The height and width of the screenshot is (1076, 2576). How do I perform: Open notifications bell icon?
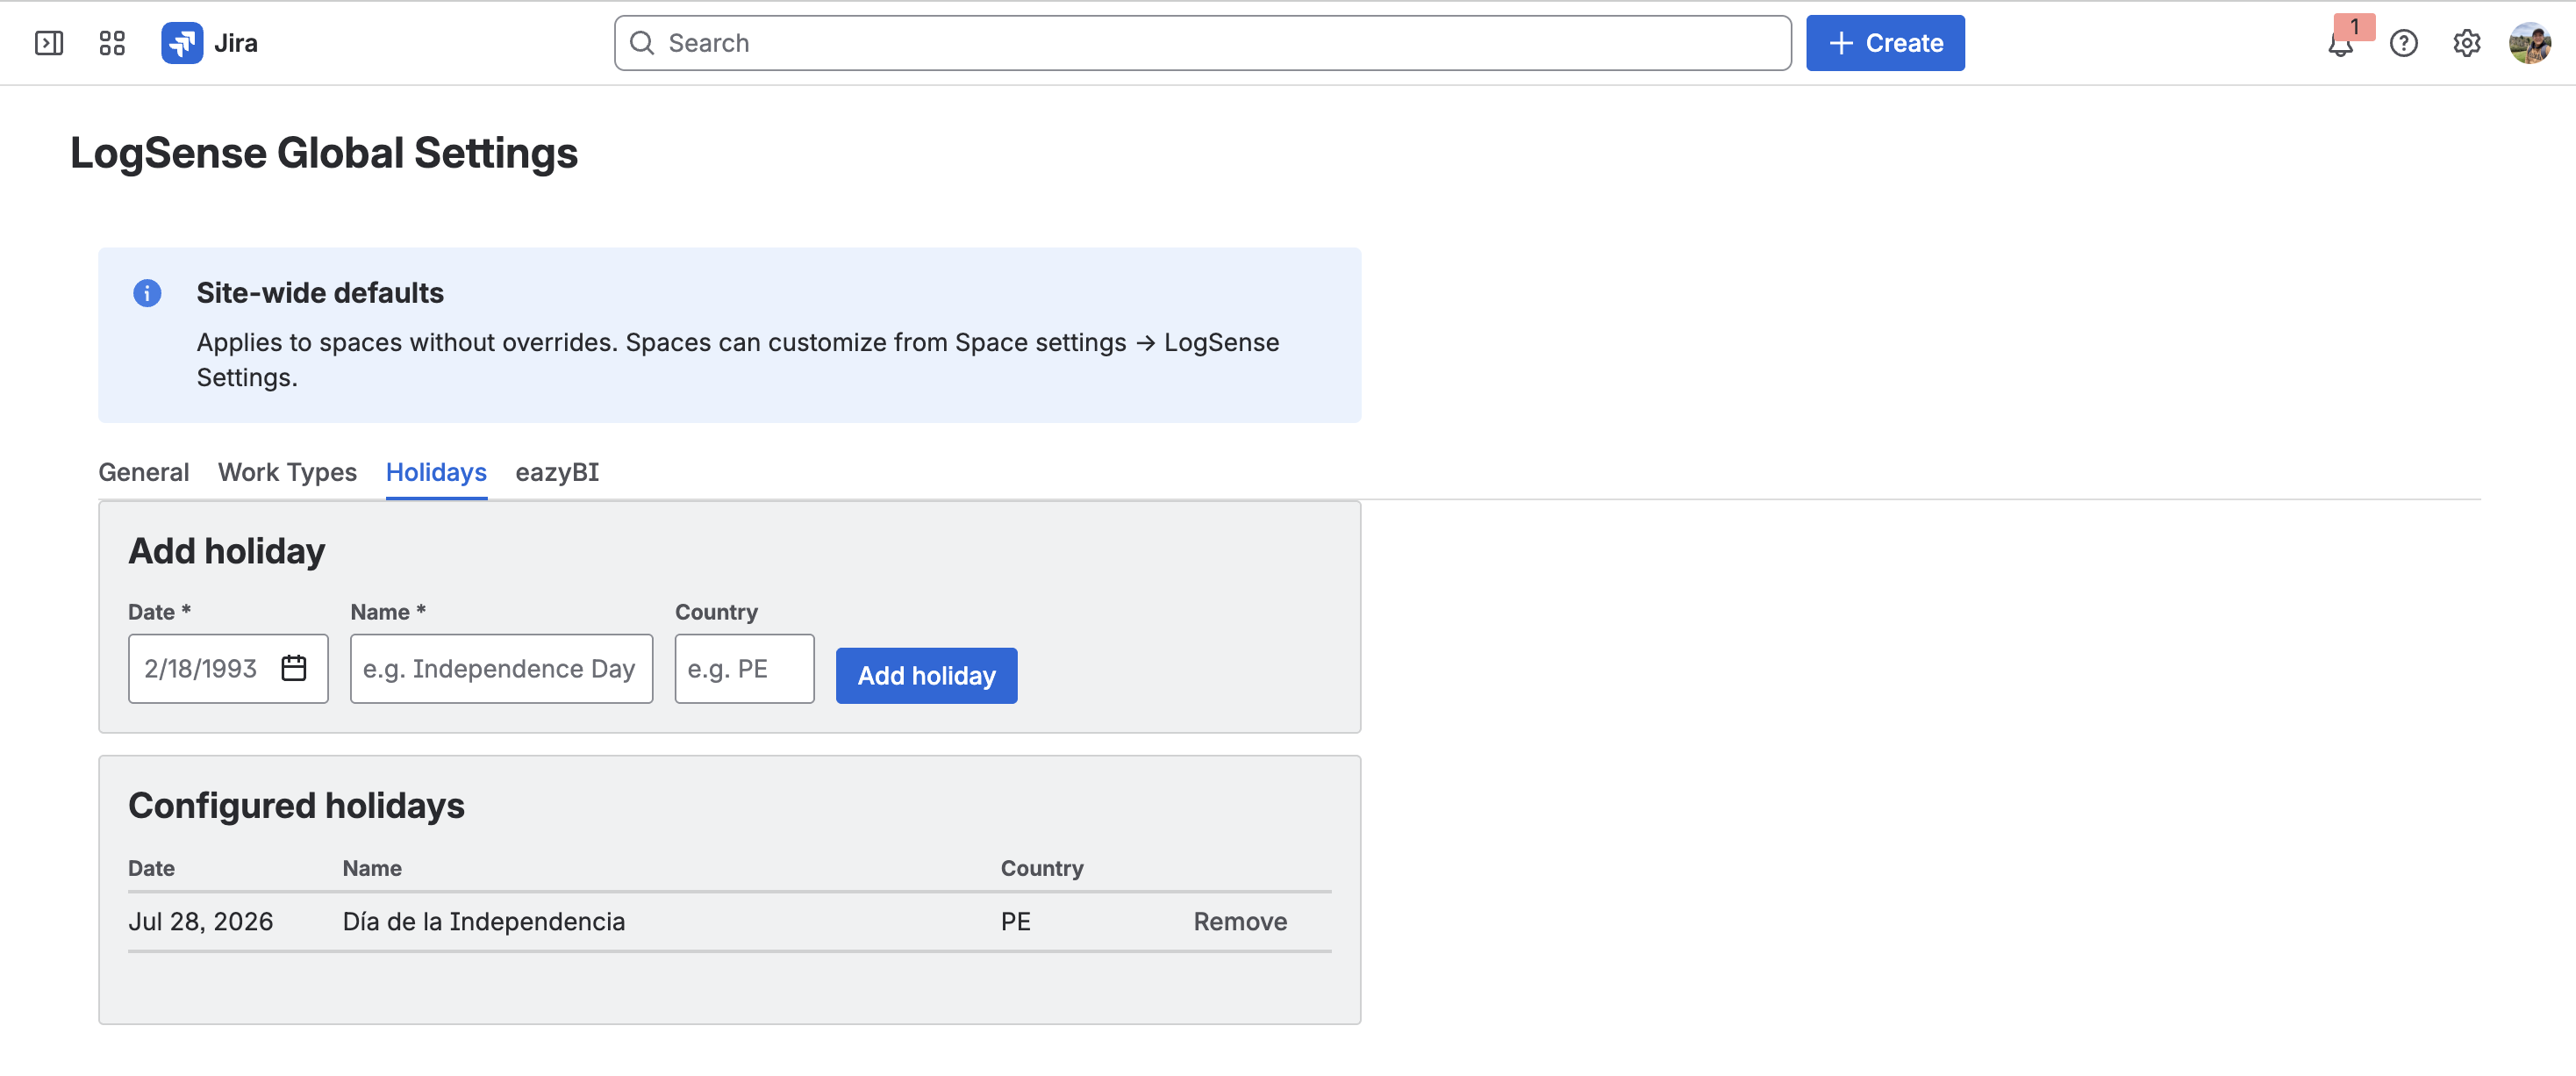2341,43
